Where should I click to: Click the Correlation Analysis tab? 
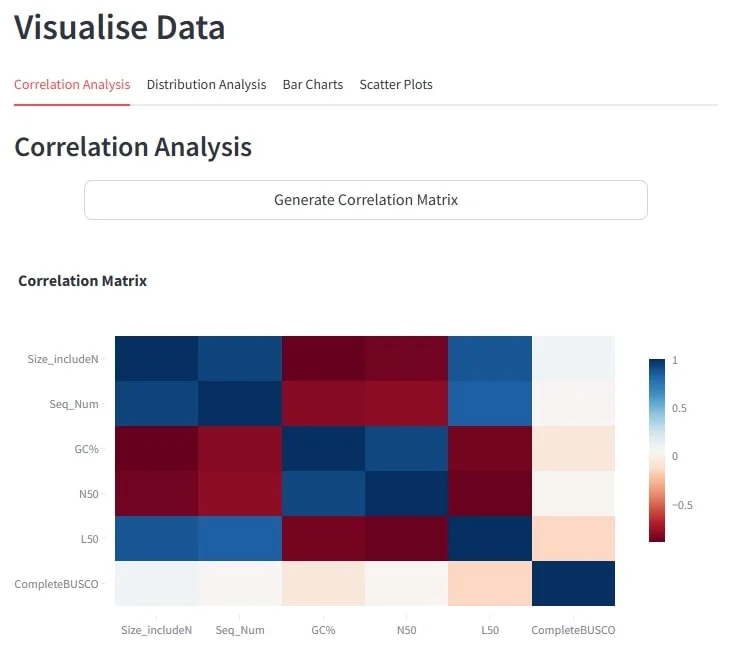[x=72, y=85]
